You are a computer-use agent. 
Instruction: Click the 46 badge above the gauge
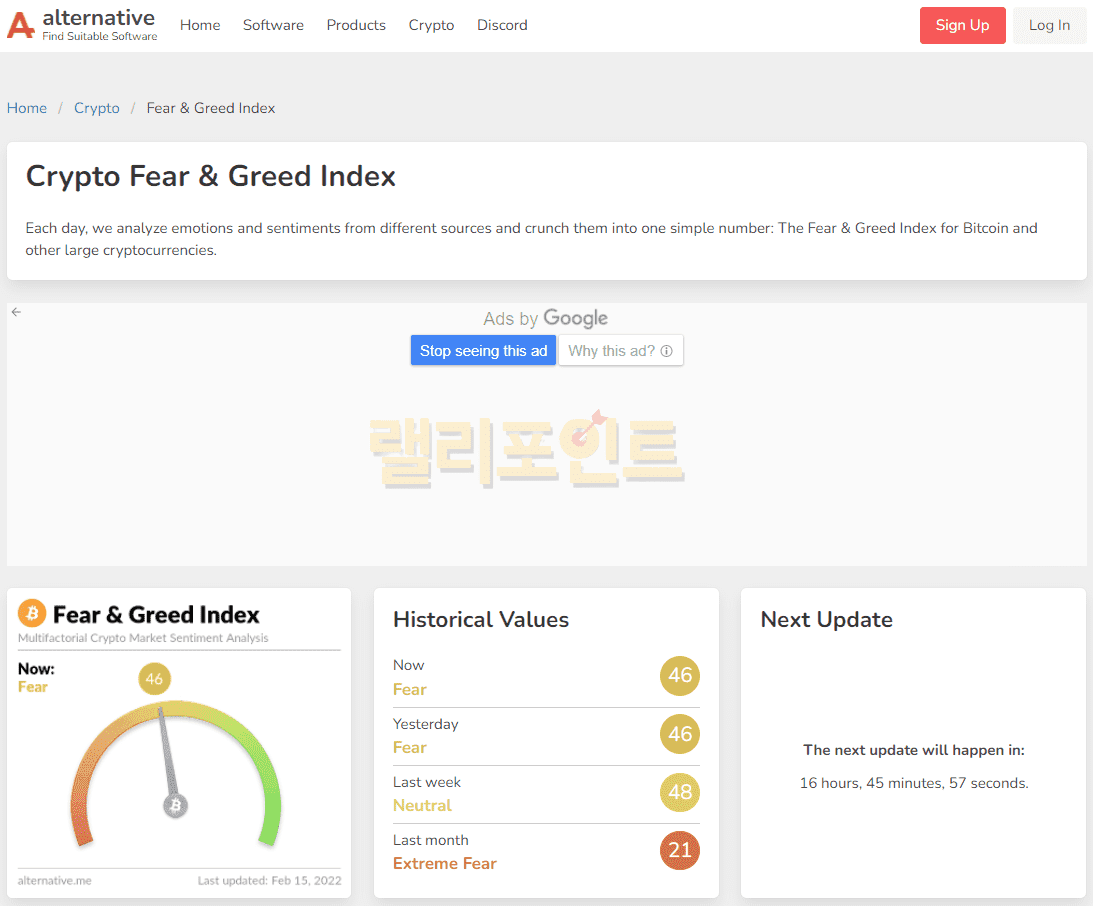(x=154, y=679)
